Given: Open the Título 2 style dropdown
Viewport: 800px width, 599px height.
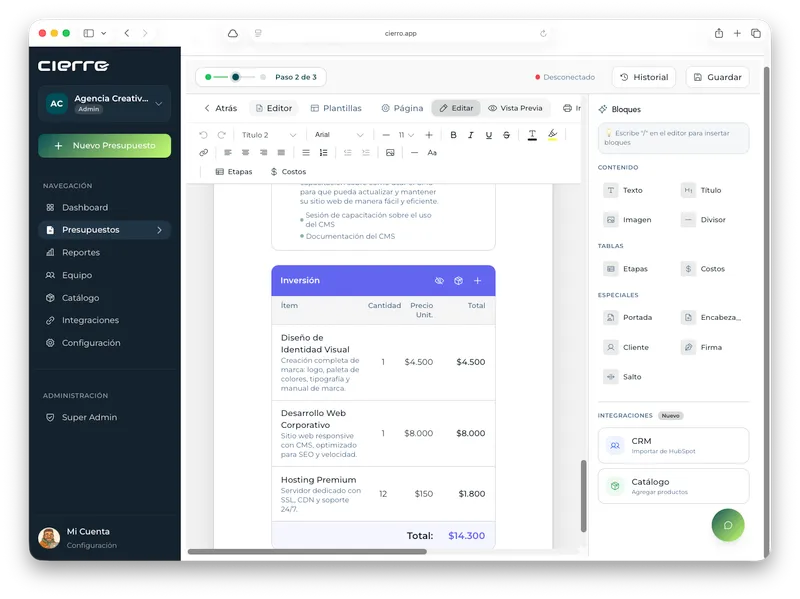Looking at the screenshot, I should 269,135.
